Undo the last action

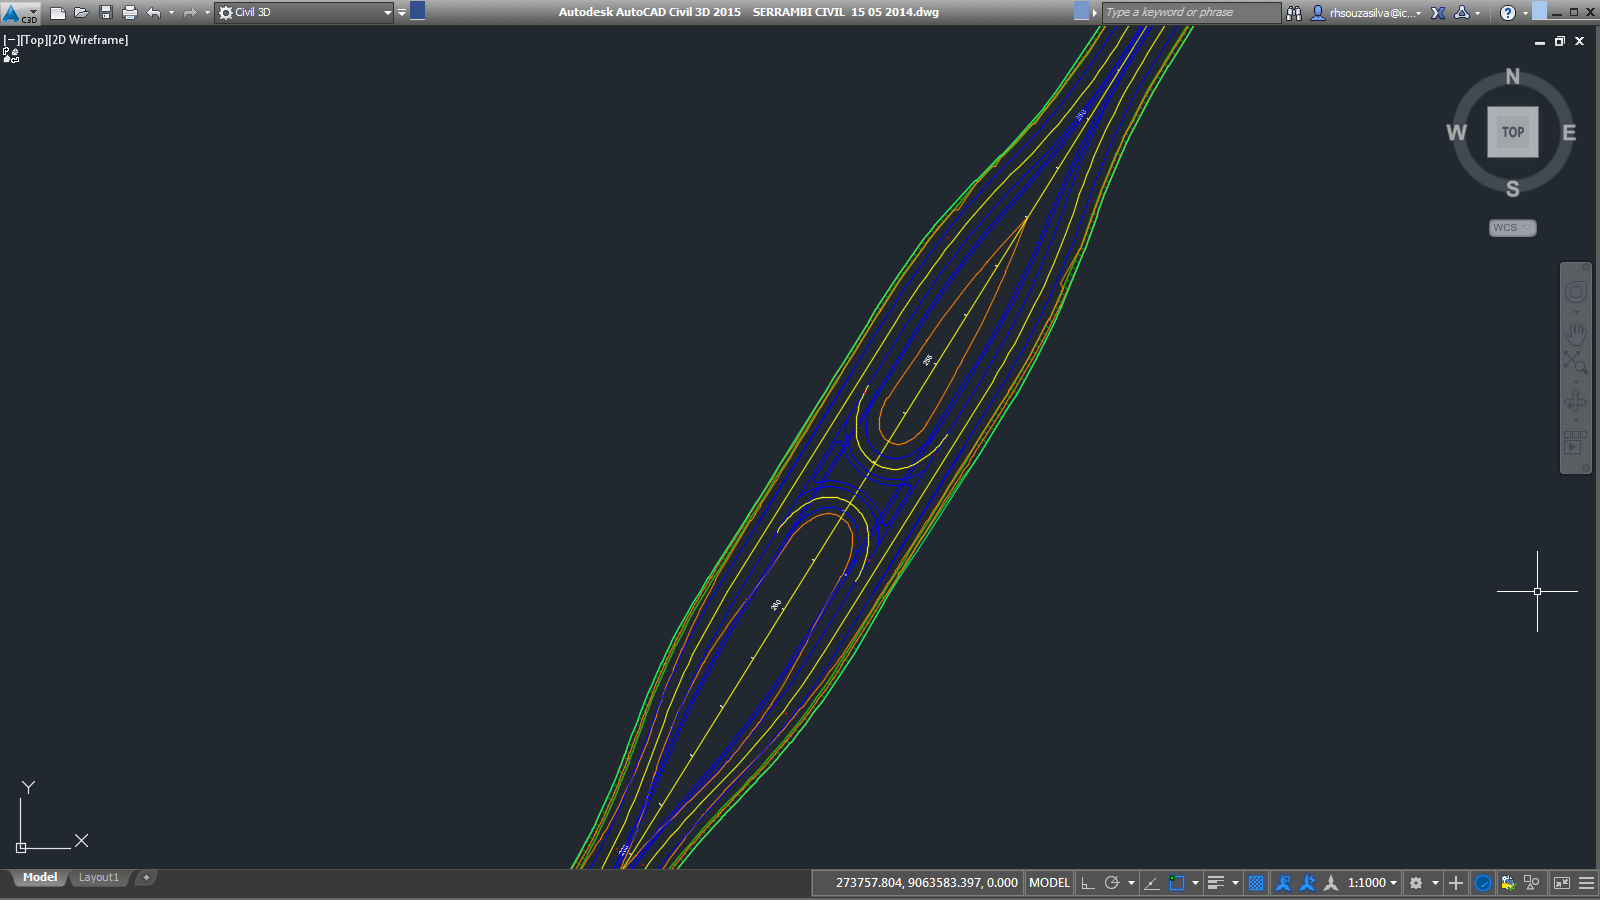[153, 13]
